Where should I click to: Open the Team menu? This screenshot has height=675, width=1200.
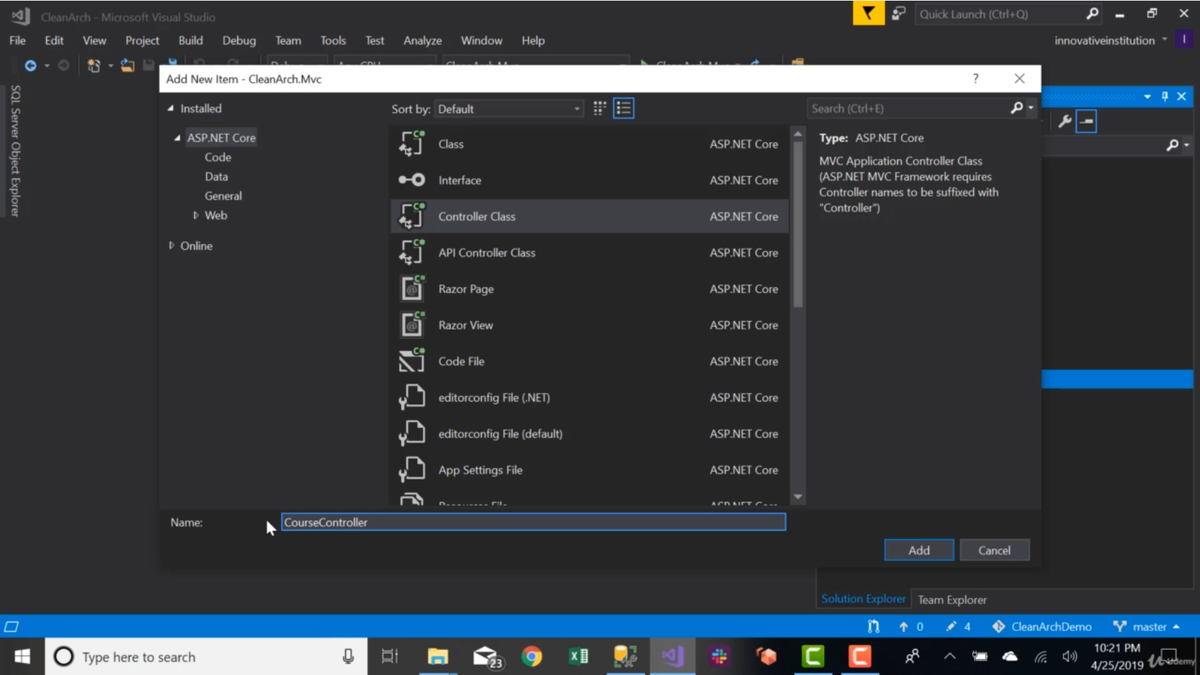tap(288, 40)
